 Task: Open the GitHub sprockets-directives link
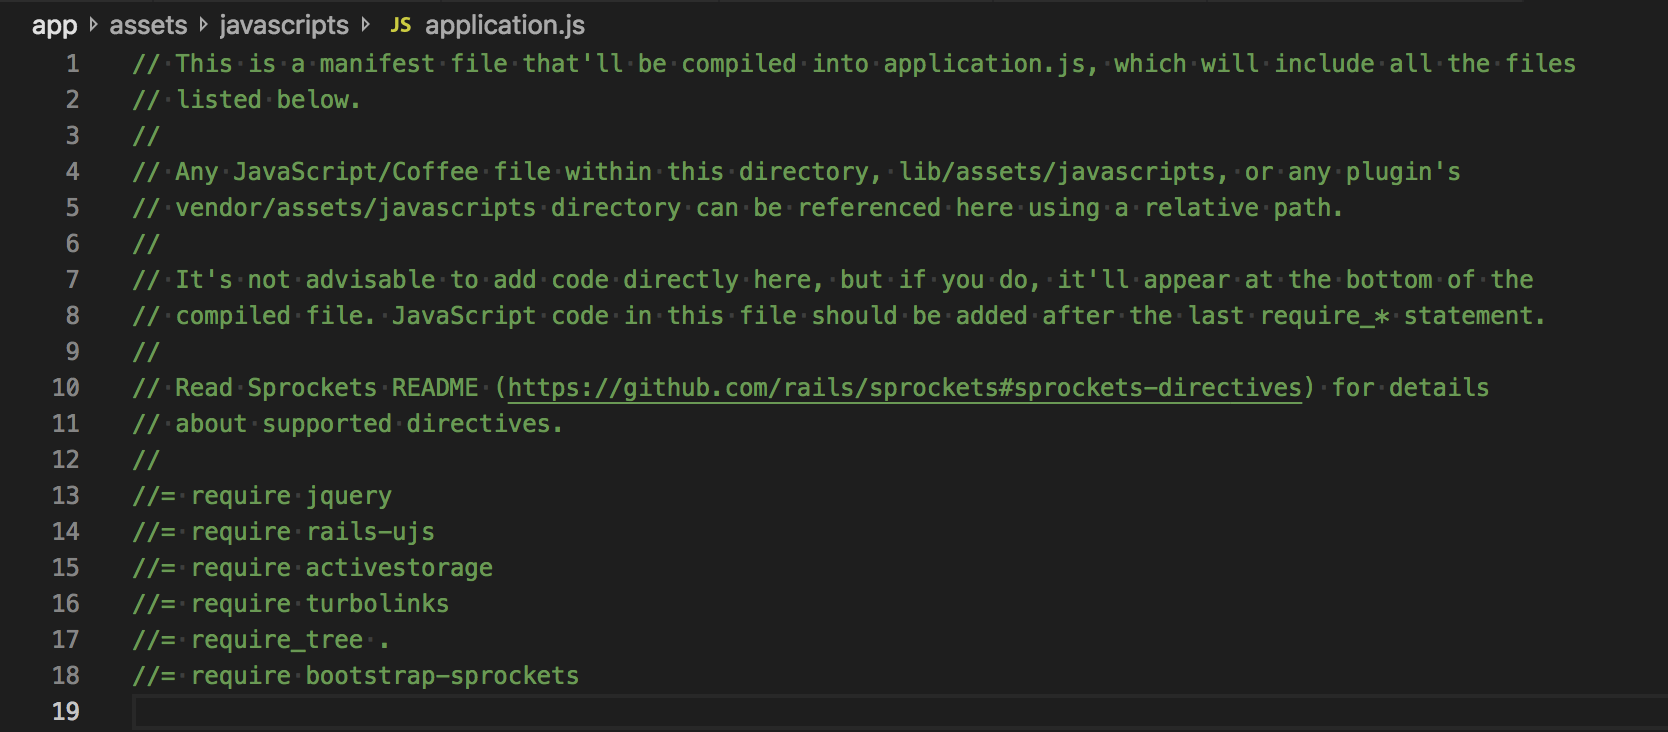coord(905,388)
